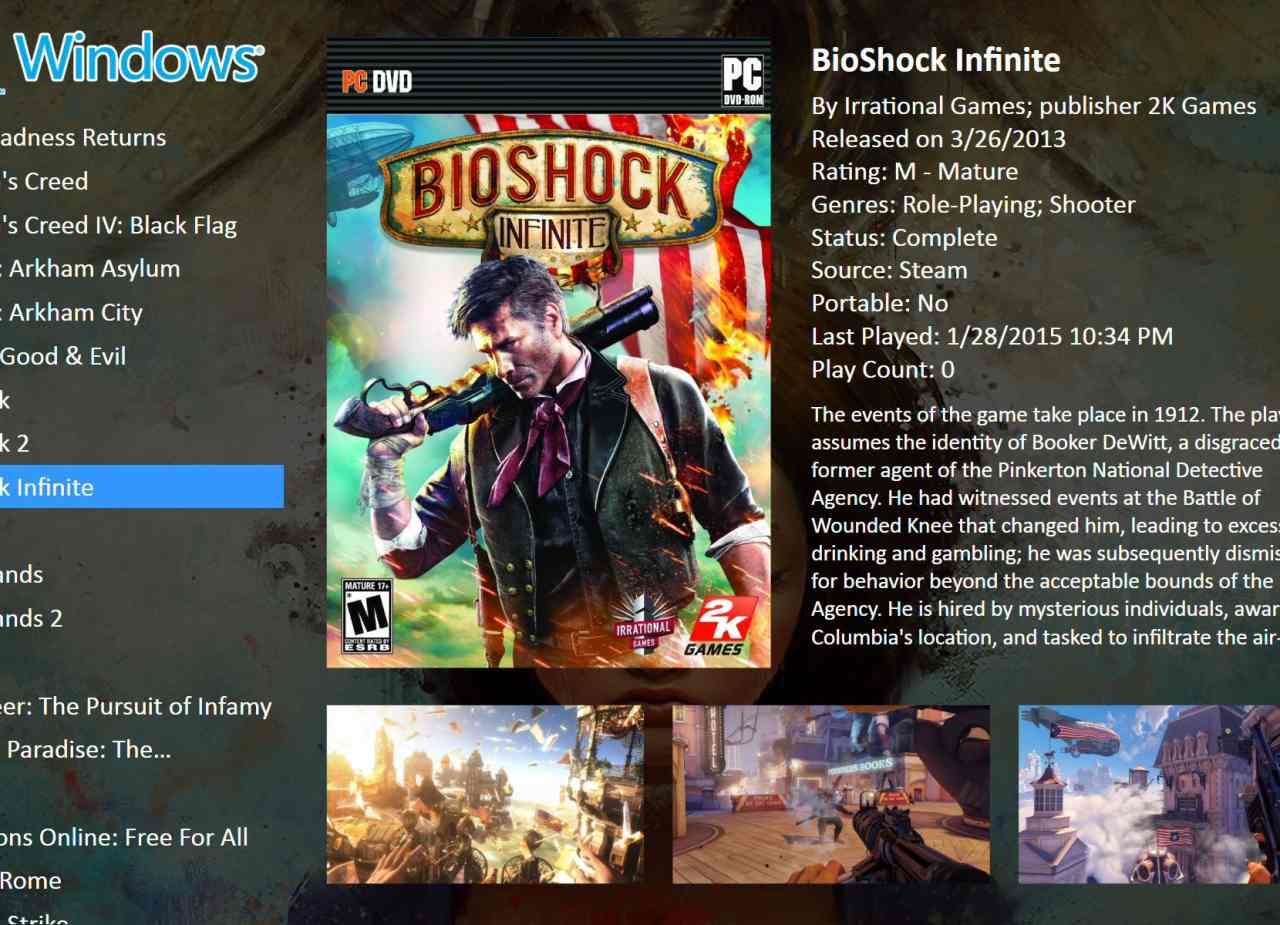Click the Irrational Games logo on cover
Image resolution: width=1280 pixels, height=925 pixels.
tap(642, 624)
